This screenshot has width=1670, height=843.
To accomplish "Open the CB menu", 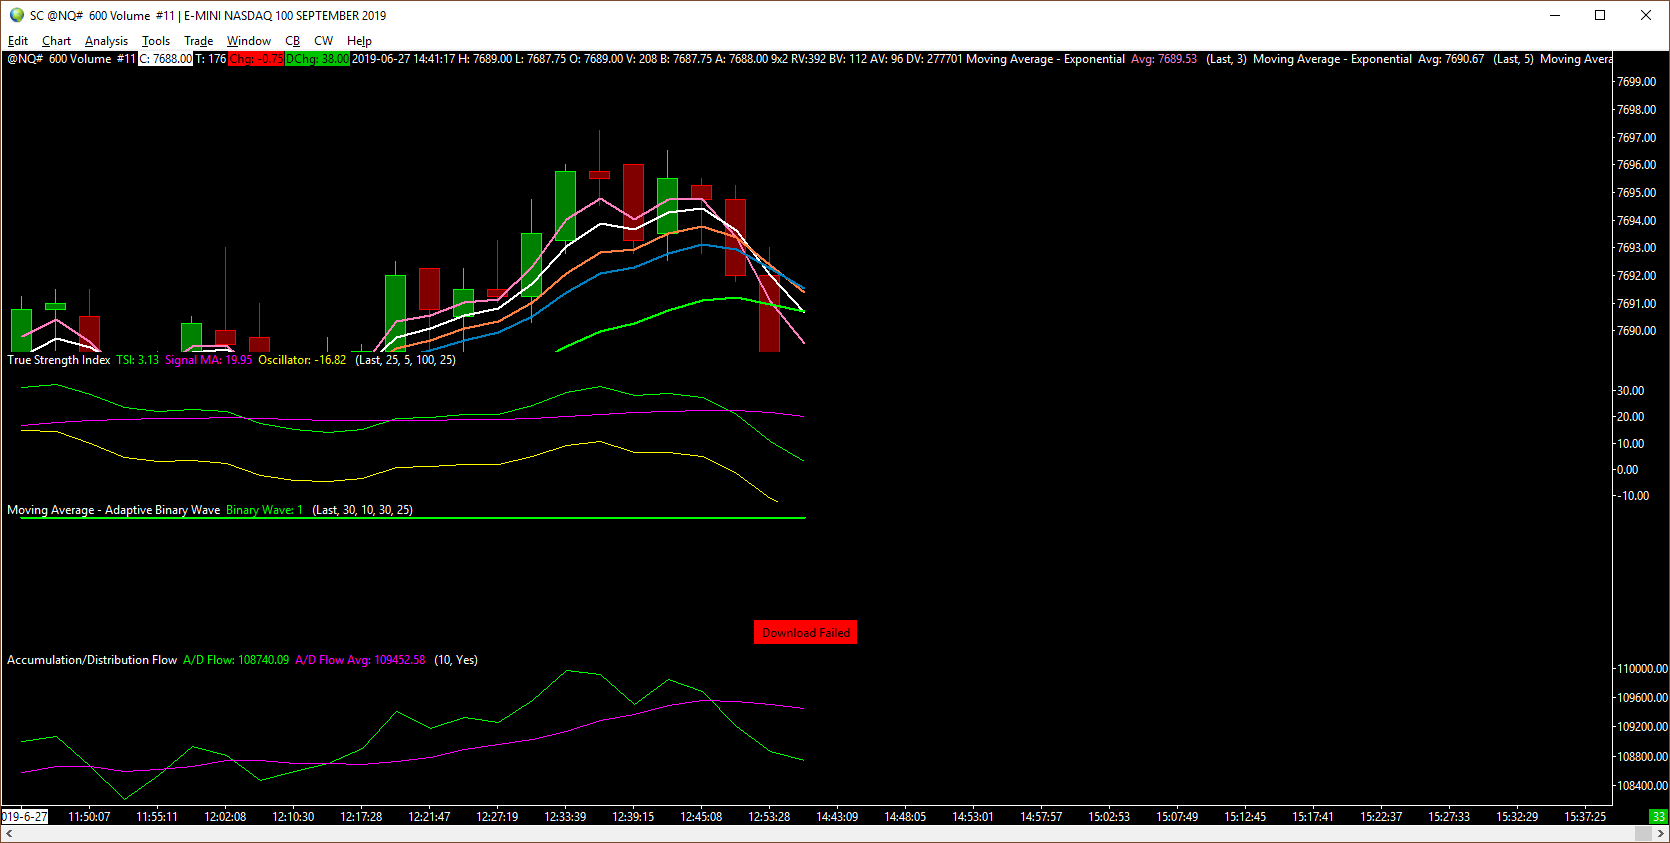I will click(292, 41).
